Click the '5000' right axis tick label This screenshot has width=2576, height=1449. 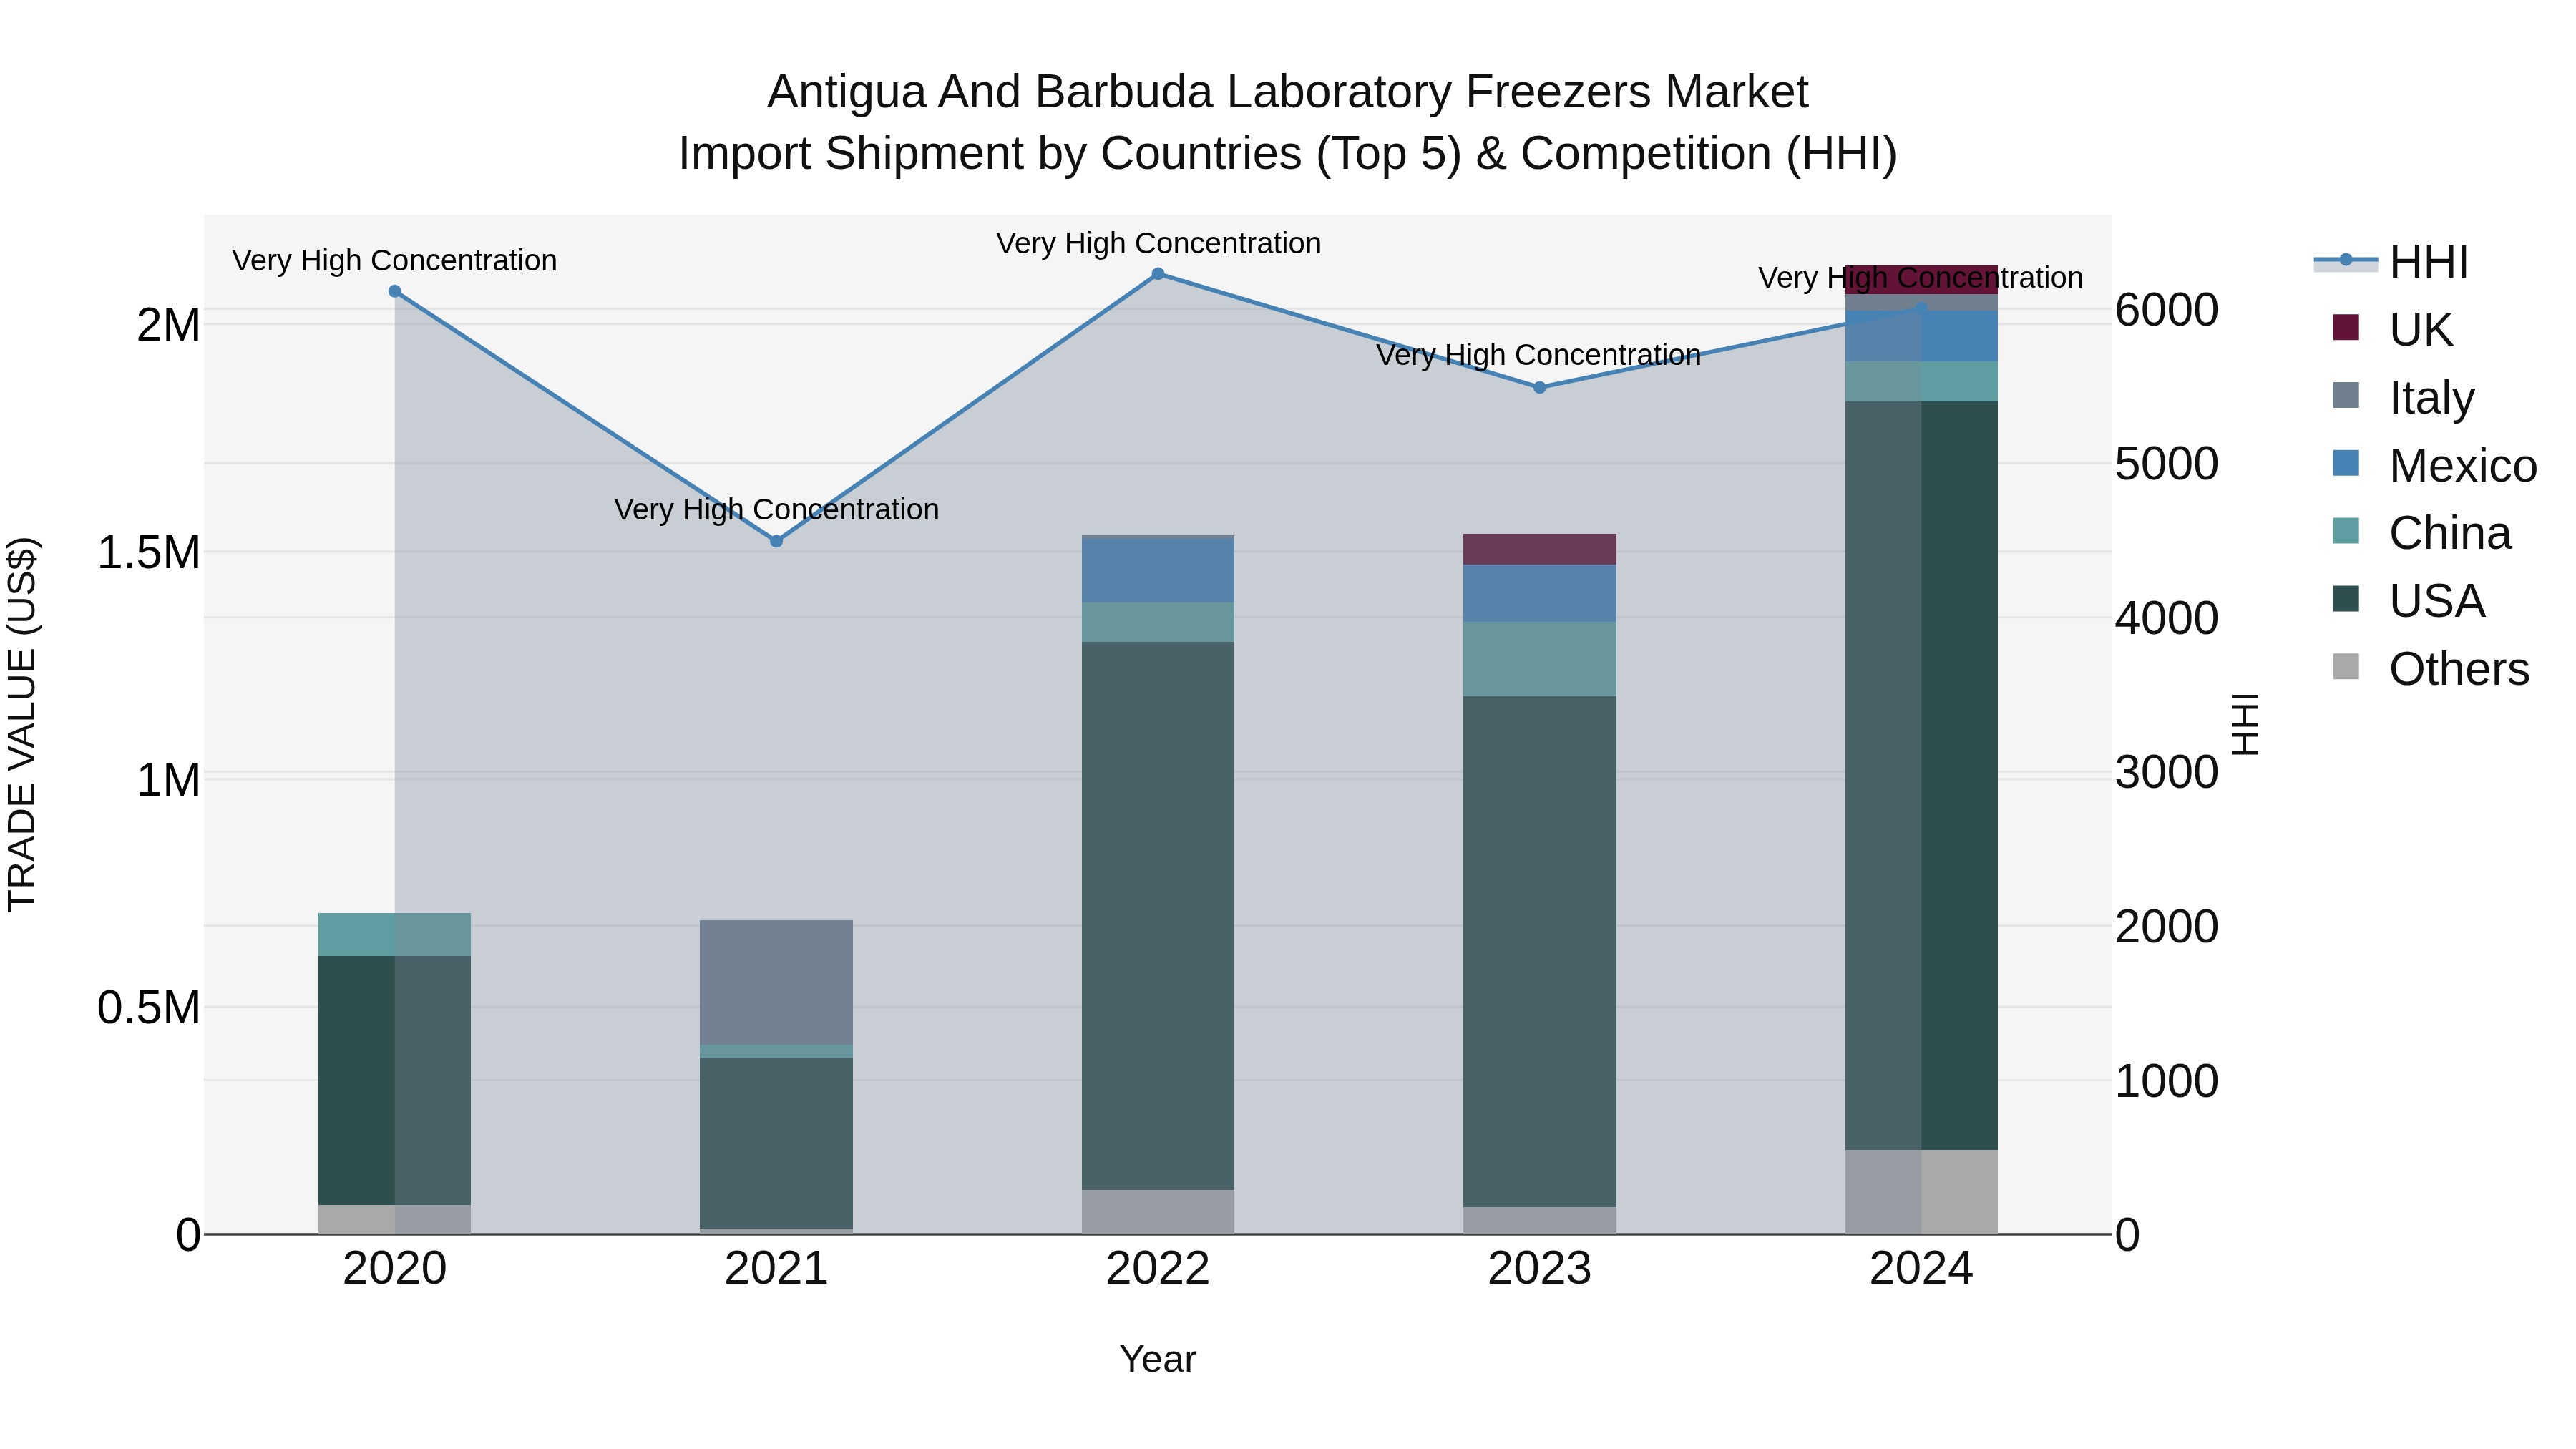[x=2167, y=464]
